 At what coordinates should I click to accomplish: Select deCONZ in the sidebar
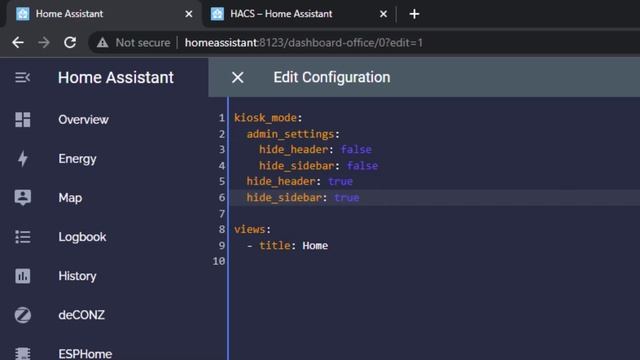pyautogui.click(x=81, y=315)
